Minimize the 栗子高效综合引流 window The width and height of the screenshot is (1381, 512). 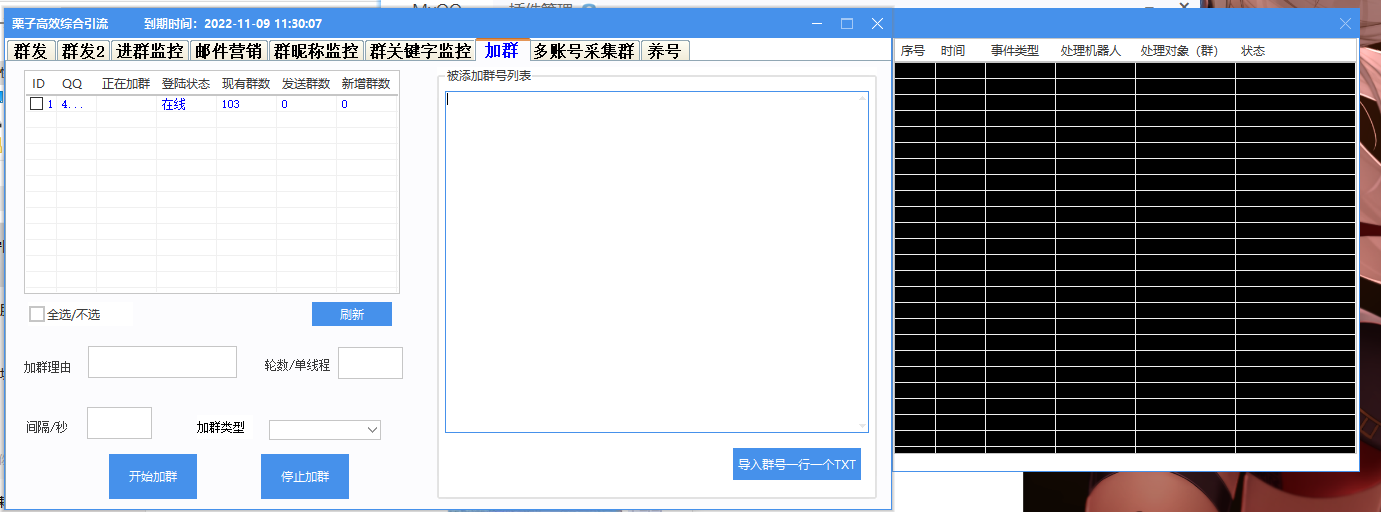817,23
